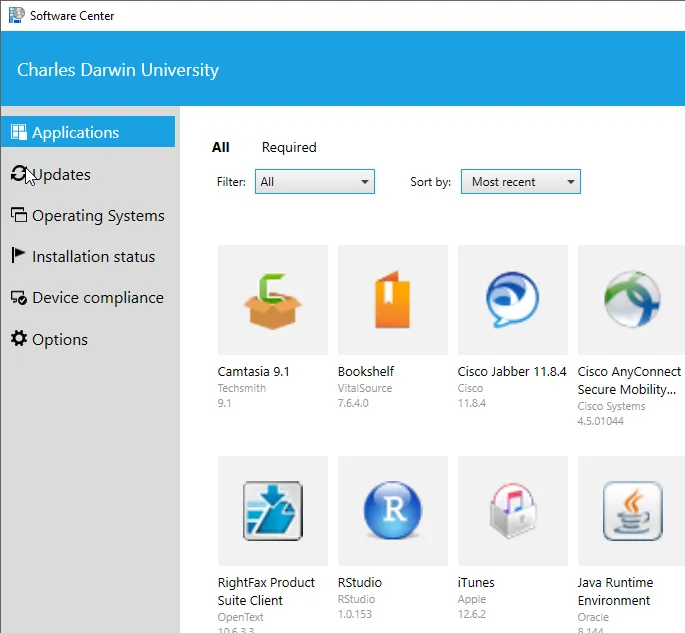Click the iTunes application icon
Image resolution: width=685 pixels, height=633 pixels.
coord(512,510)
